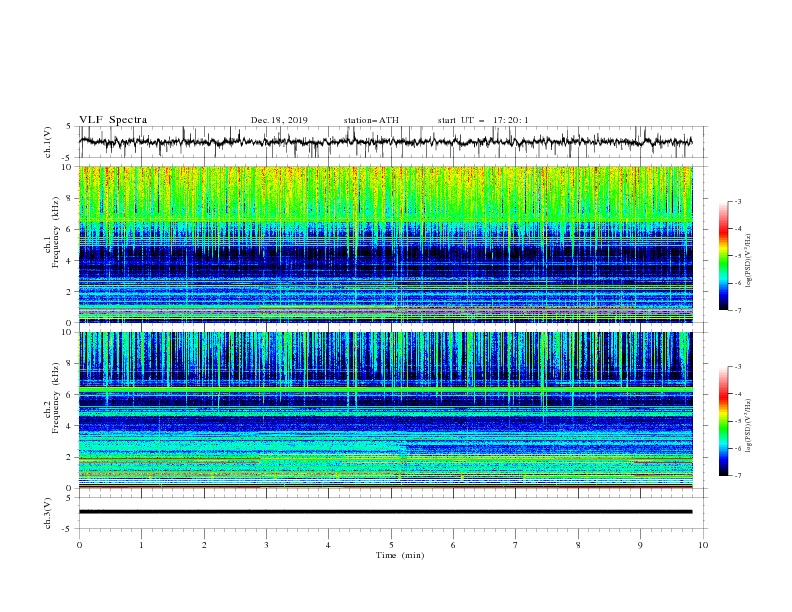Click the 'station=ATH' label
The height and width of the screenshot is (612, 792).
pos(371,120)
